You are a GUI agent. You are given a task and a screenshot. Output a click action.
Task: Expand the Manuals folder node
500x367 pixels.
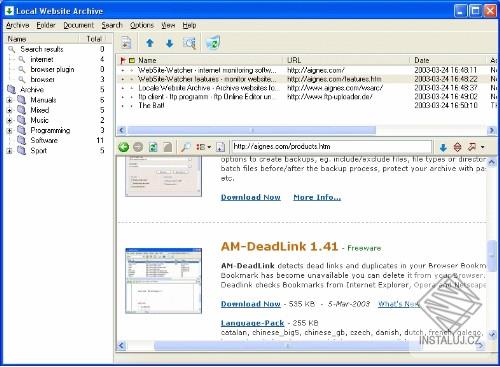[10, 100]
